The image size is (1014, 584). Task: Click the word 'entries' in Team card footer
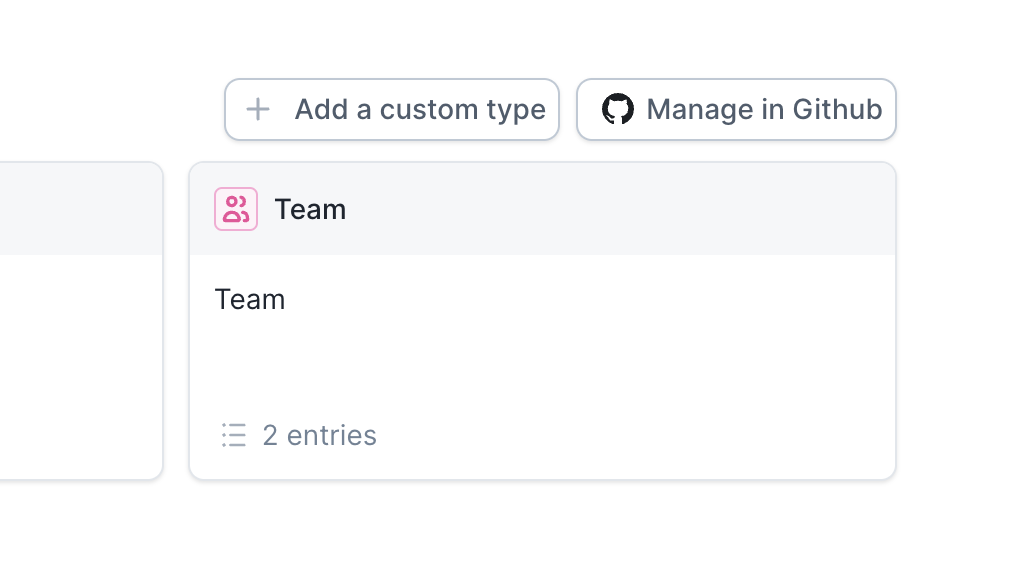(332, 435)
